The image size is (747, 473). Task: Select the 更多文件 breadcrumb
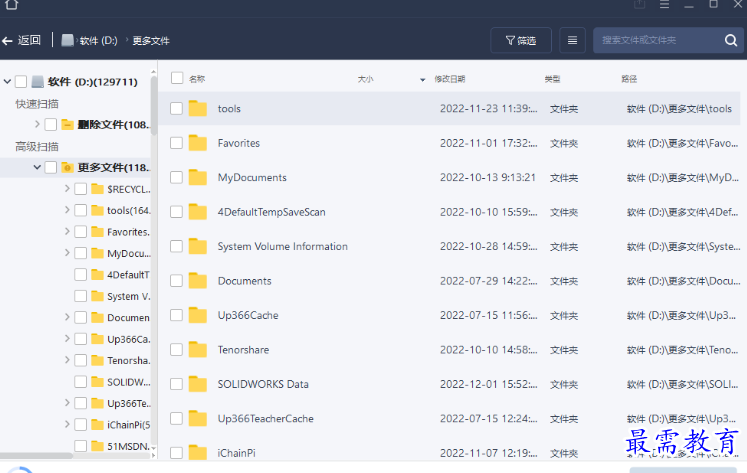coord(151,40)
